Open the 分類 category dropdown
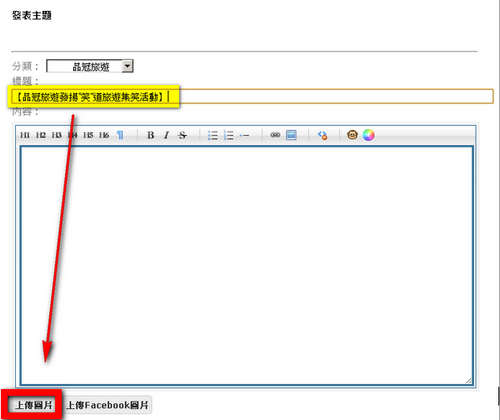500x420 pixels. (x=90, y=66)
